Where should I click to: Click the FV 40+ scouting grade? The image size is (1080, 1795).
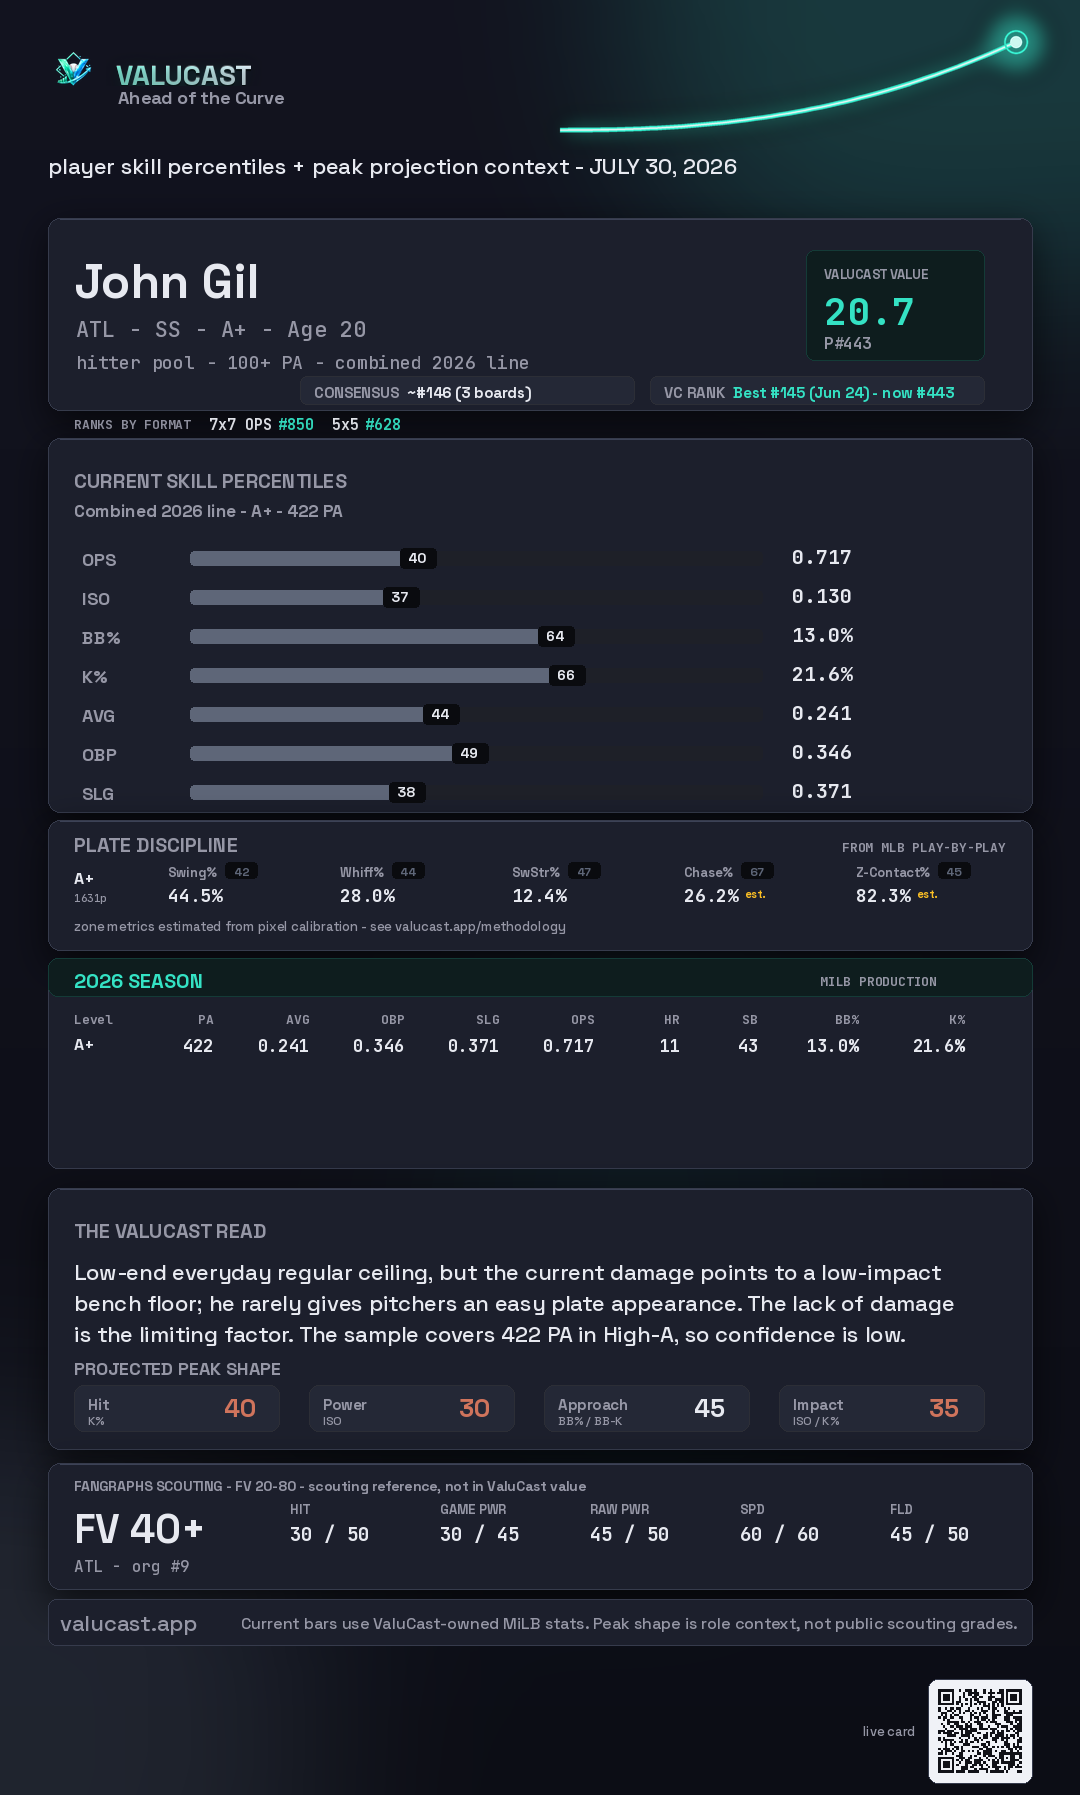(x=139, y=1529)
